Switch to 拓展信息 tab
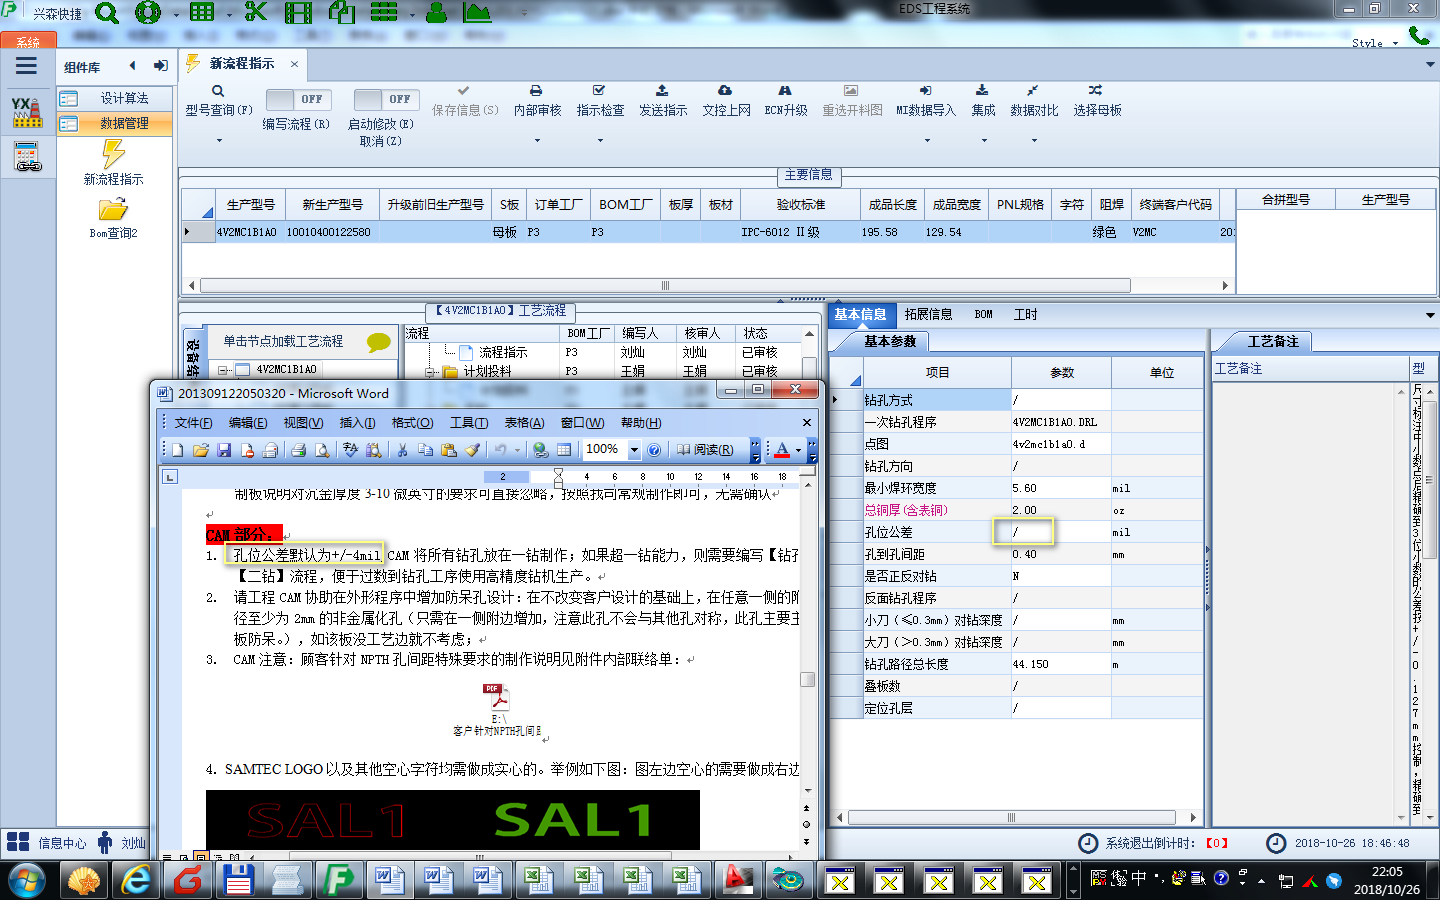 point(928,314)
